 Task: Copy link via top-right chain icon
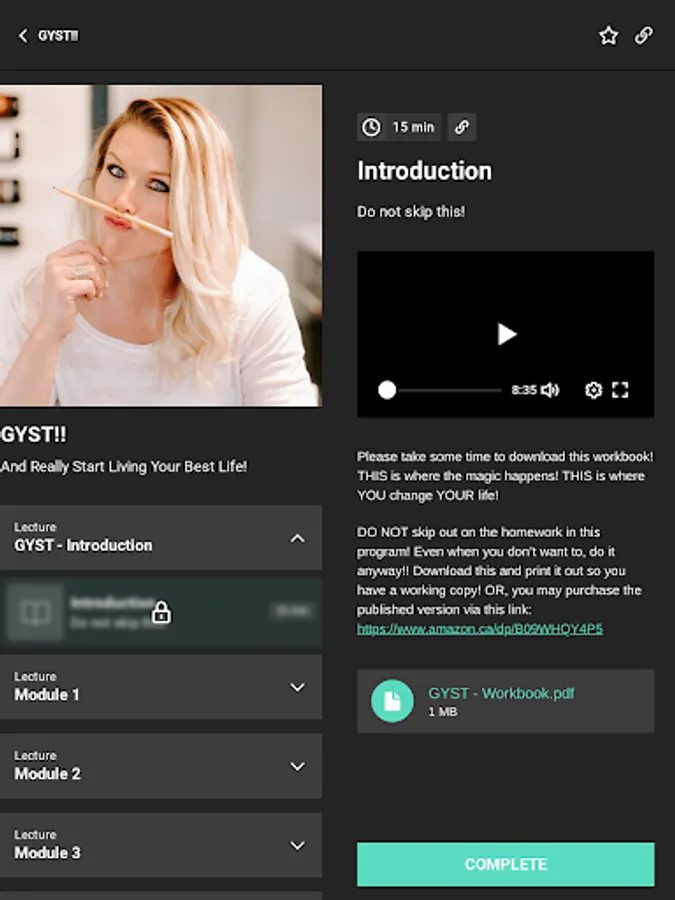point(643,36)
